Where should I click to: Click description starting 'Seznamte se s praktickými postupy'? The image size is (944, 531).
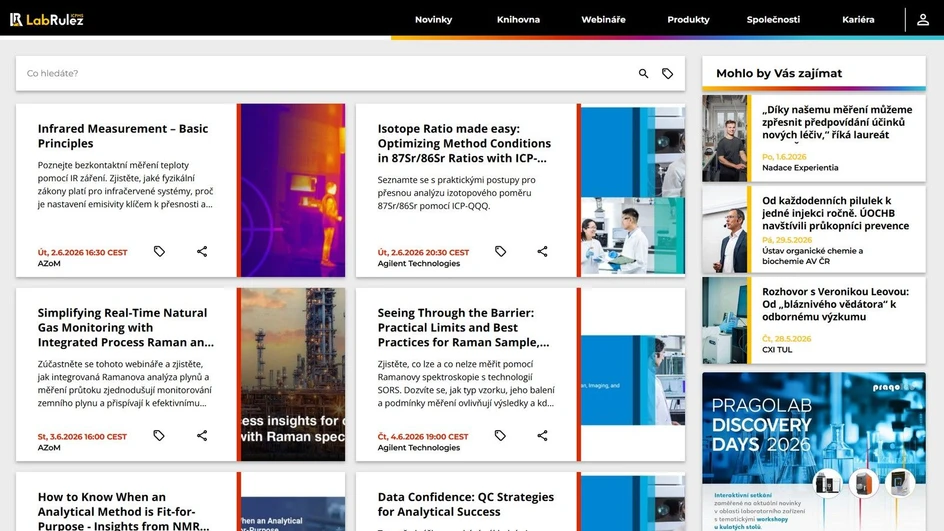pyautogui.click(x=456, y=193)
